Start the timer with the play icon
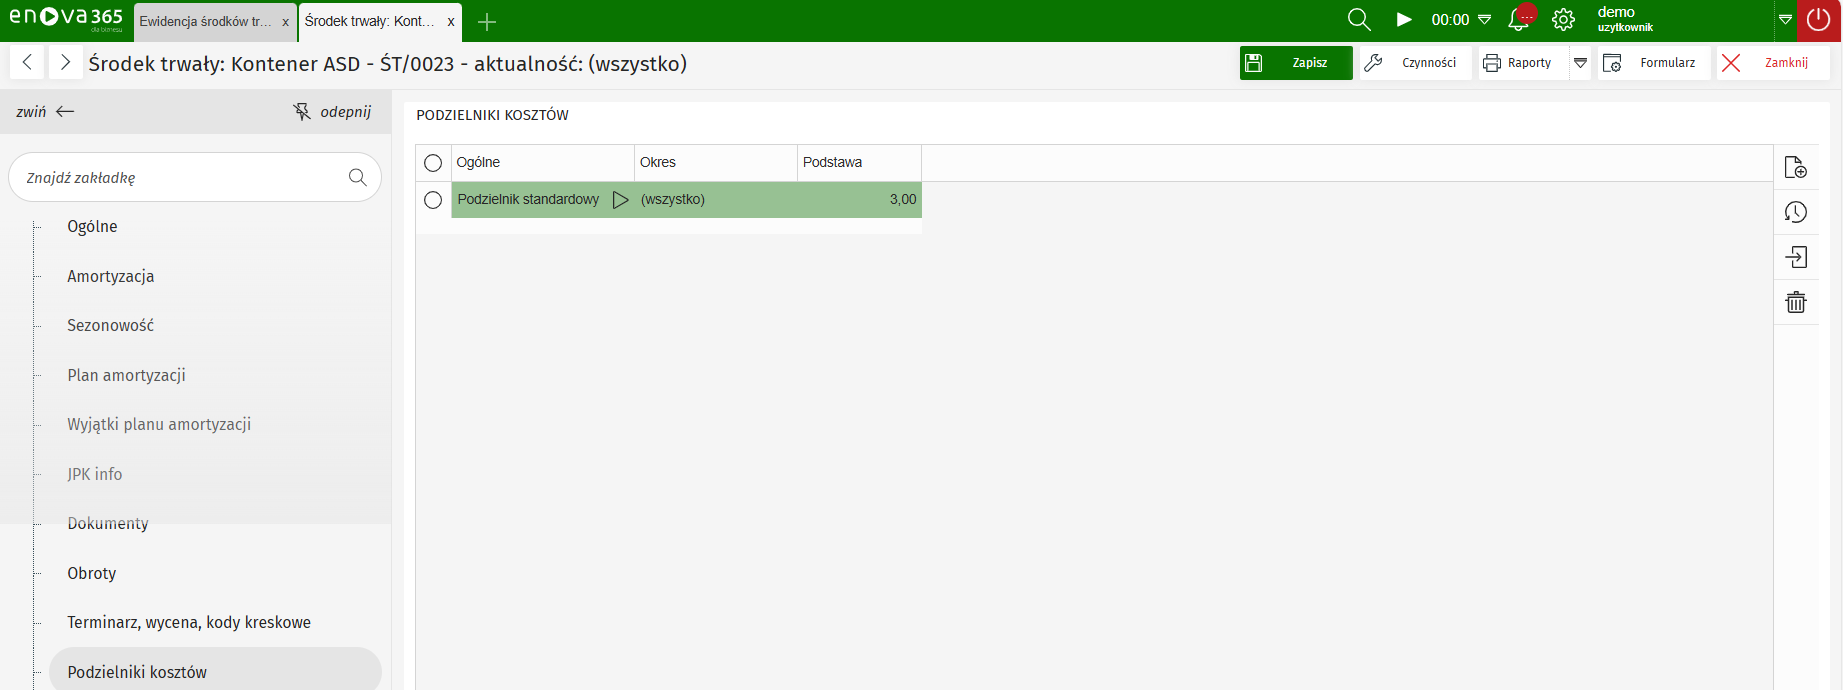 click(x=1404, y=20)
